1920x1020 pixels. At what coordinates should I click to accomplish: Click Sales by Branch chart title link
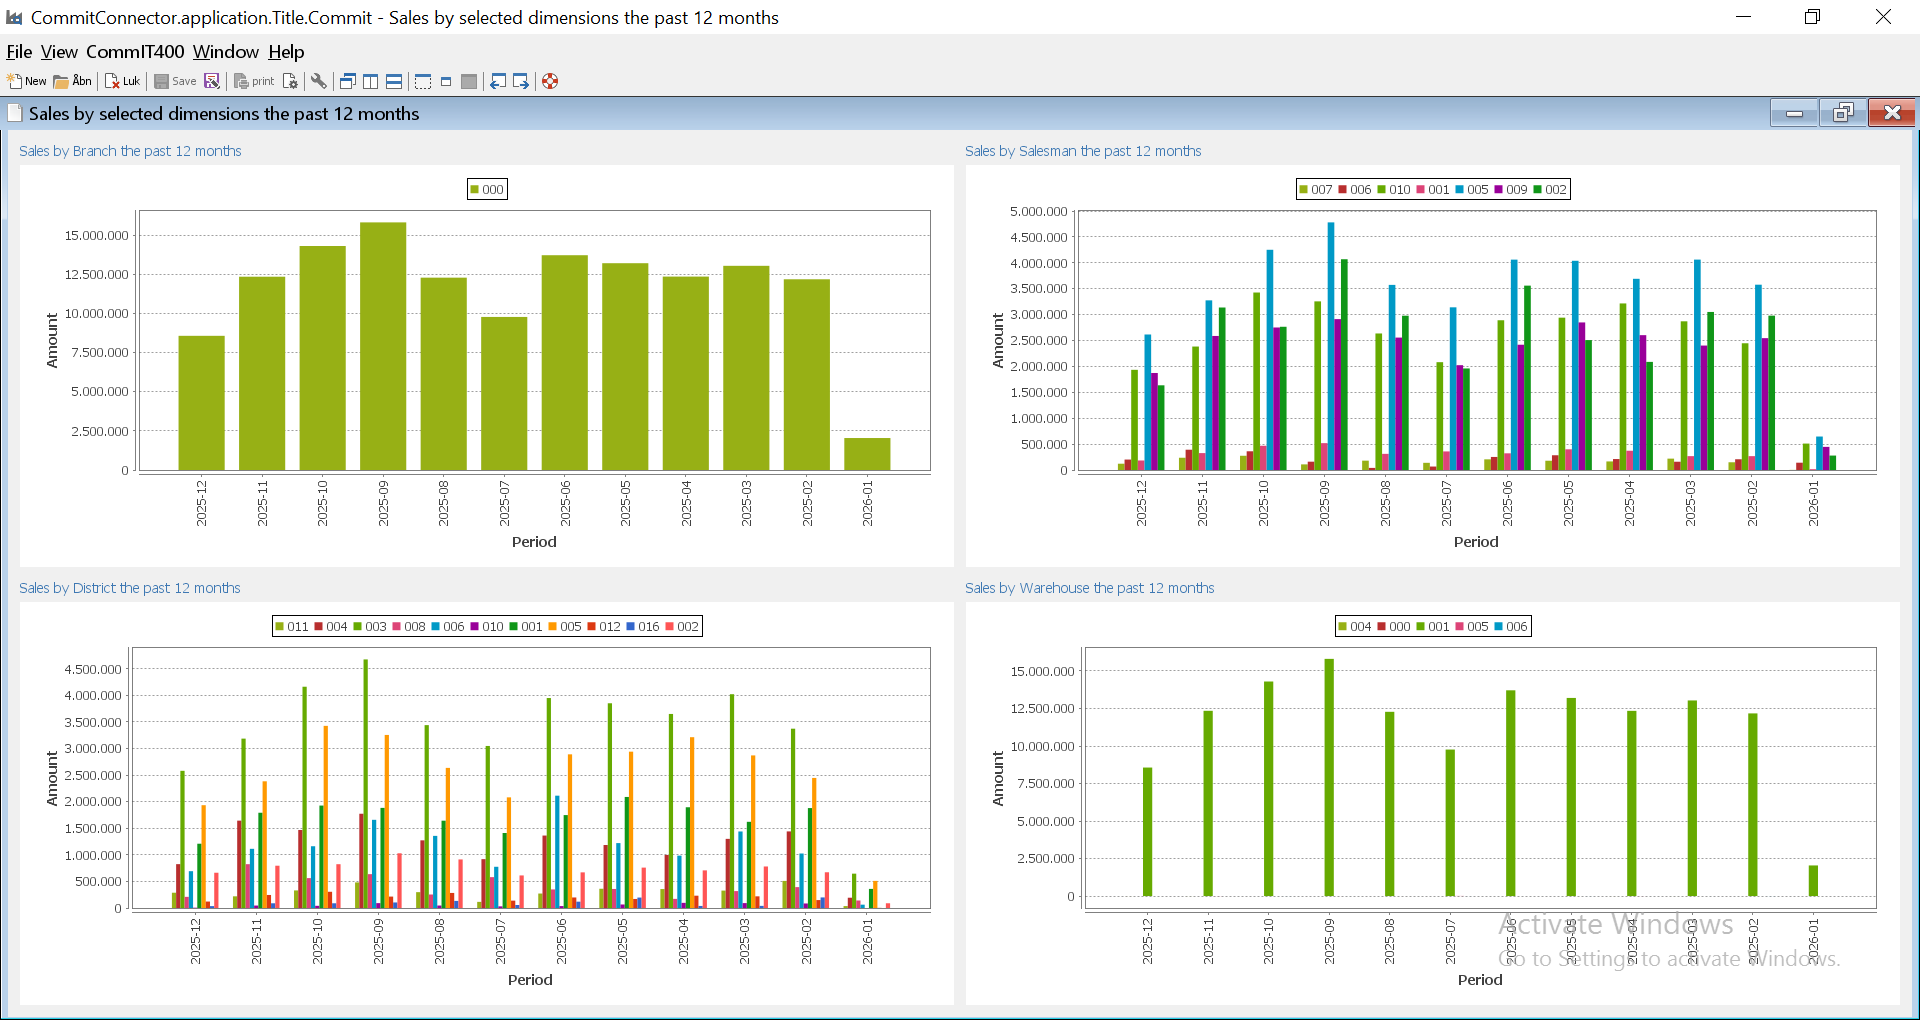pyautogui.click(x=130, y=151)
